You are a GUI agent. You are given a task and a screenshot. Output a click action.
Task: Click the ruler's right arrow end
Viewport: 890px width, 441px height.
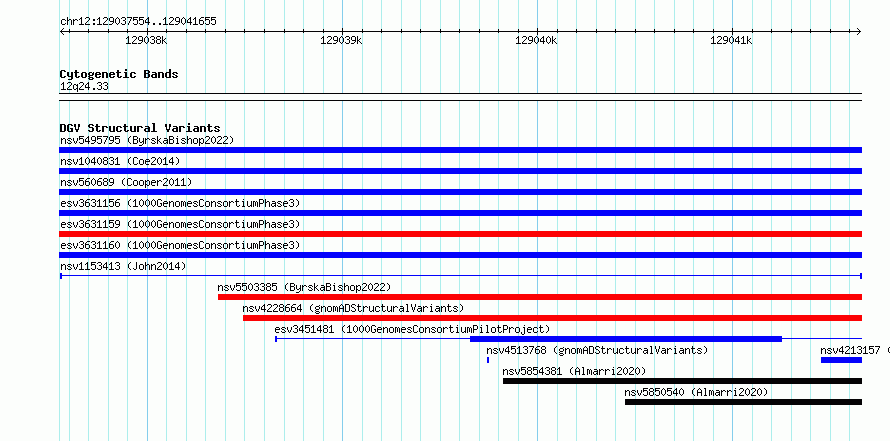tap(859, 31)
